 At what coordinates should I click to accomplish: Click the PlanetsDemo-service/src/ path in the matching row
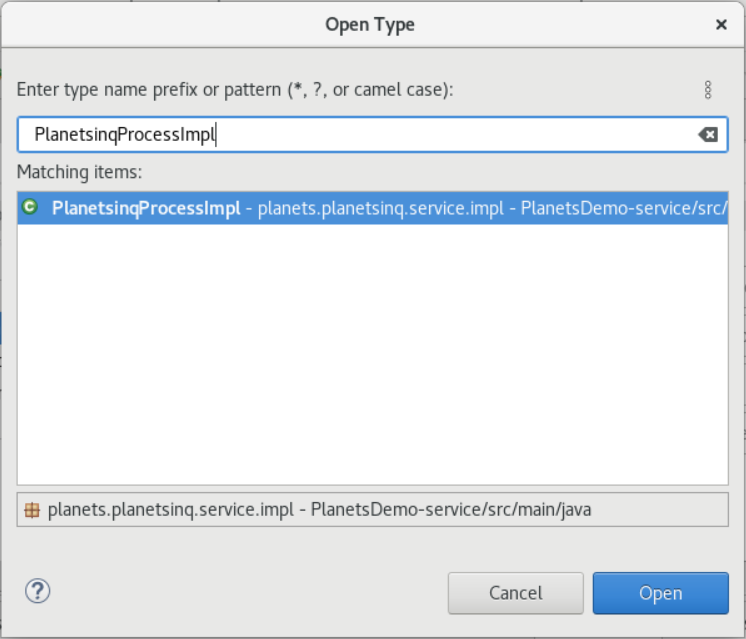coord(622,209)
